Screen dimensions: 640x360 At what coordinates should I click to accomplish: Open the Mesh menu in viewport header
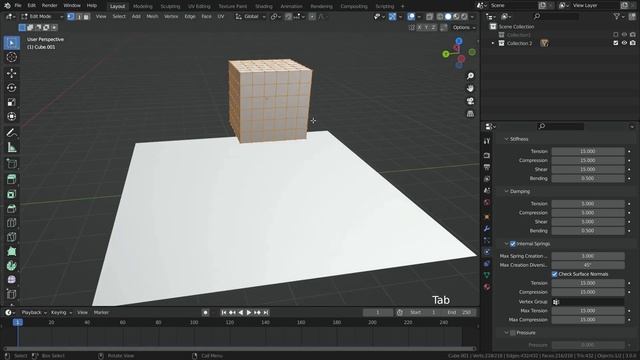(152, 17)
